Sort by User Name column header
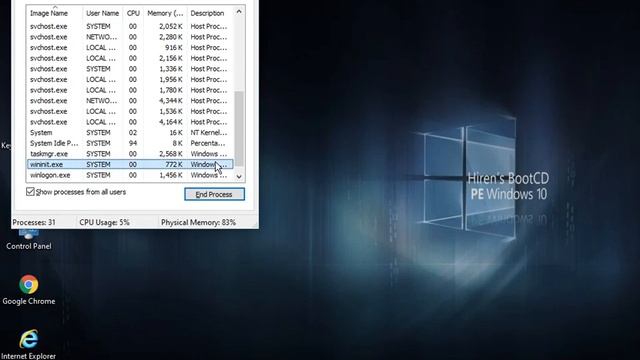The image size is (640, 360). click(x=102, y=13)
